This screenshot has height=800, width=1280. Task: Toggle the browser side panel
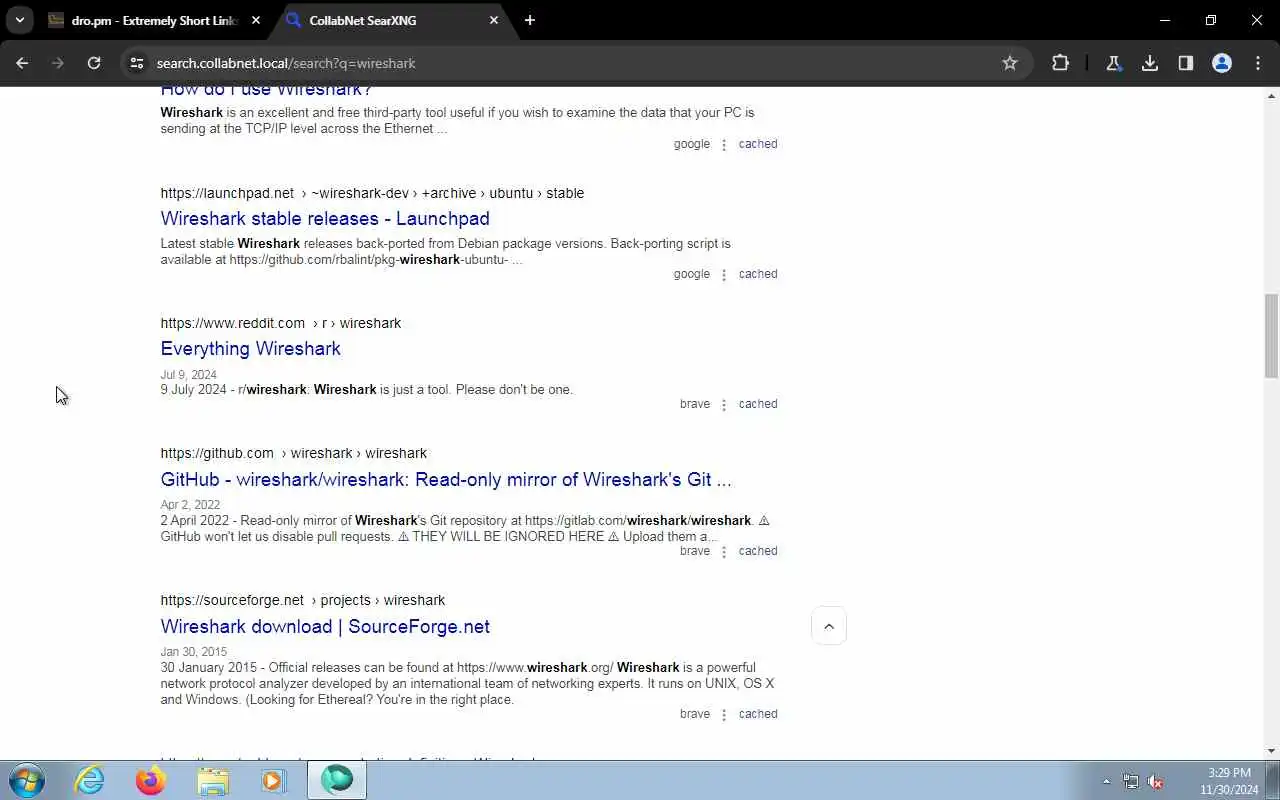point(1186,63)
